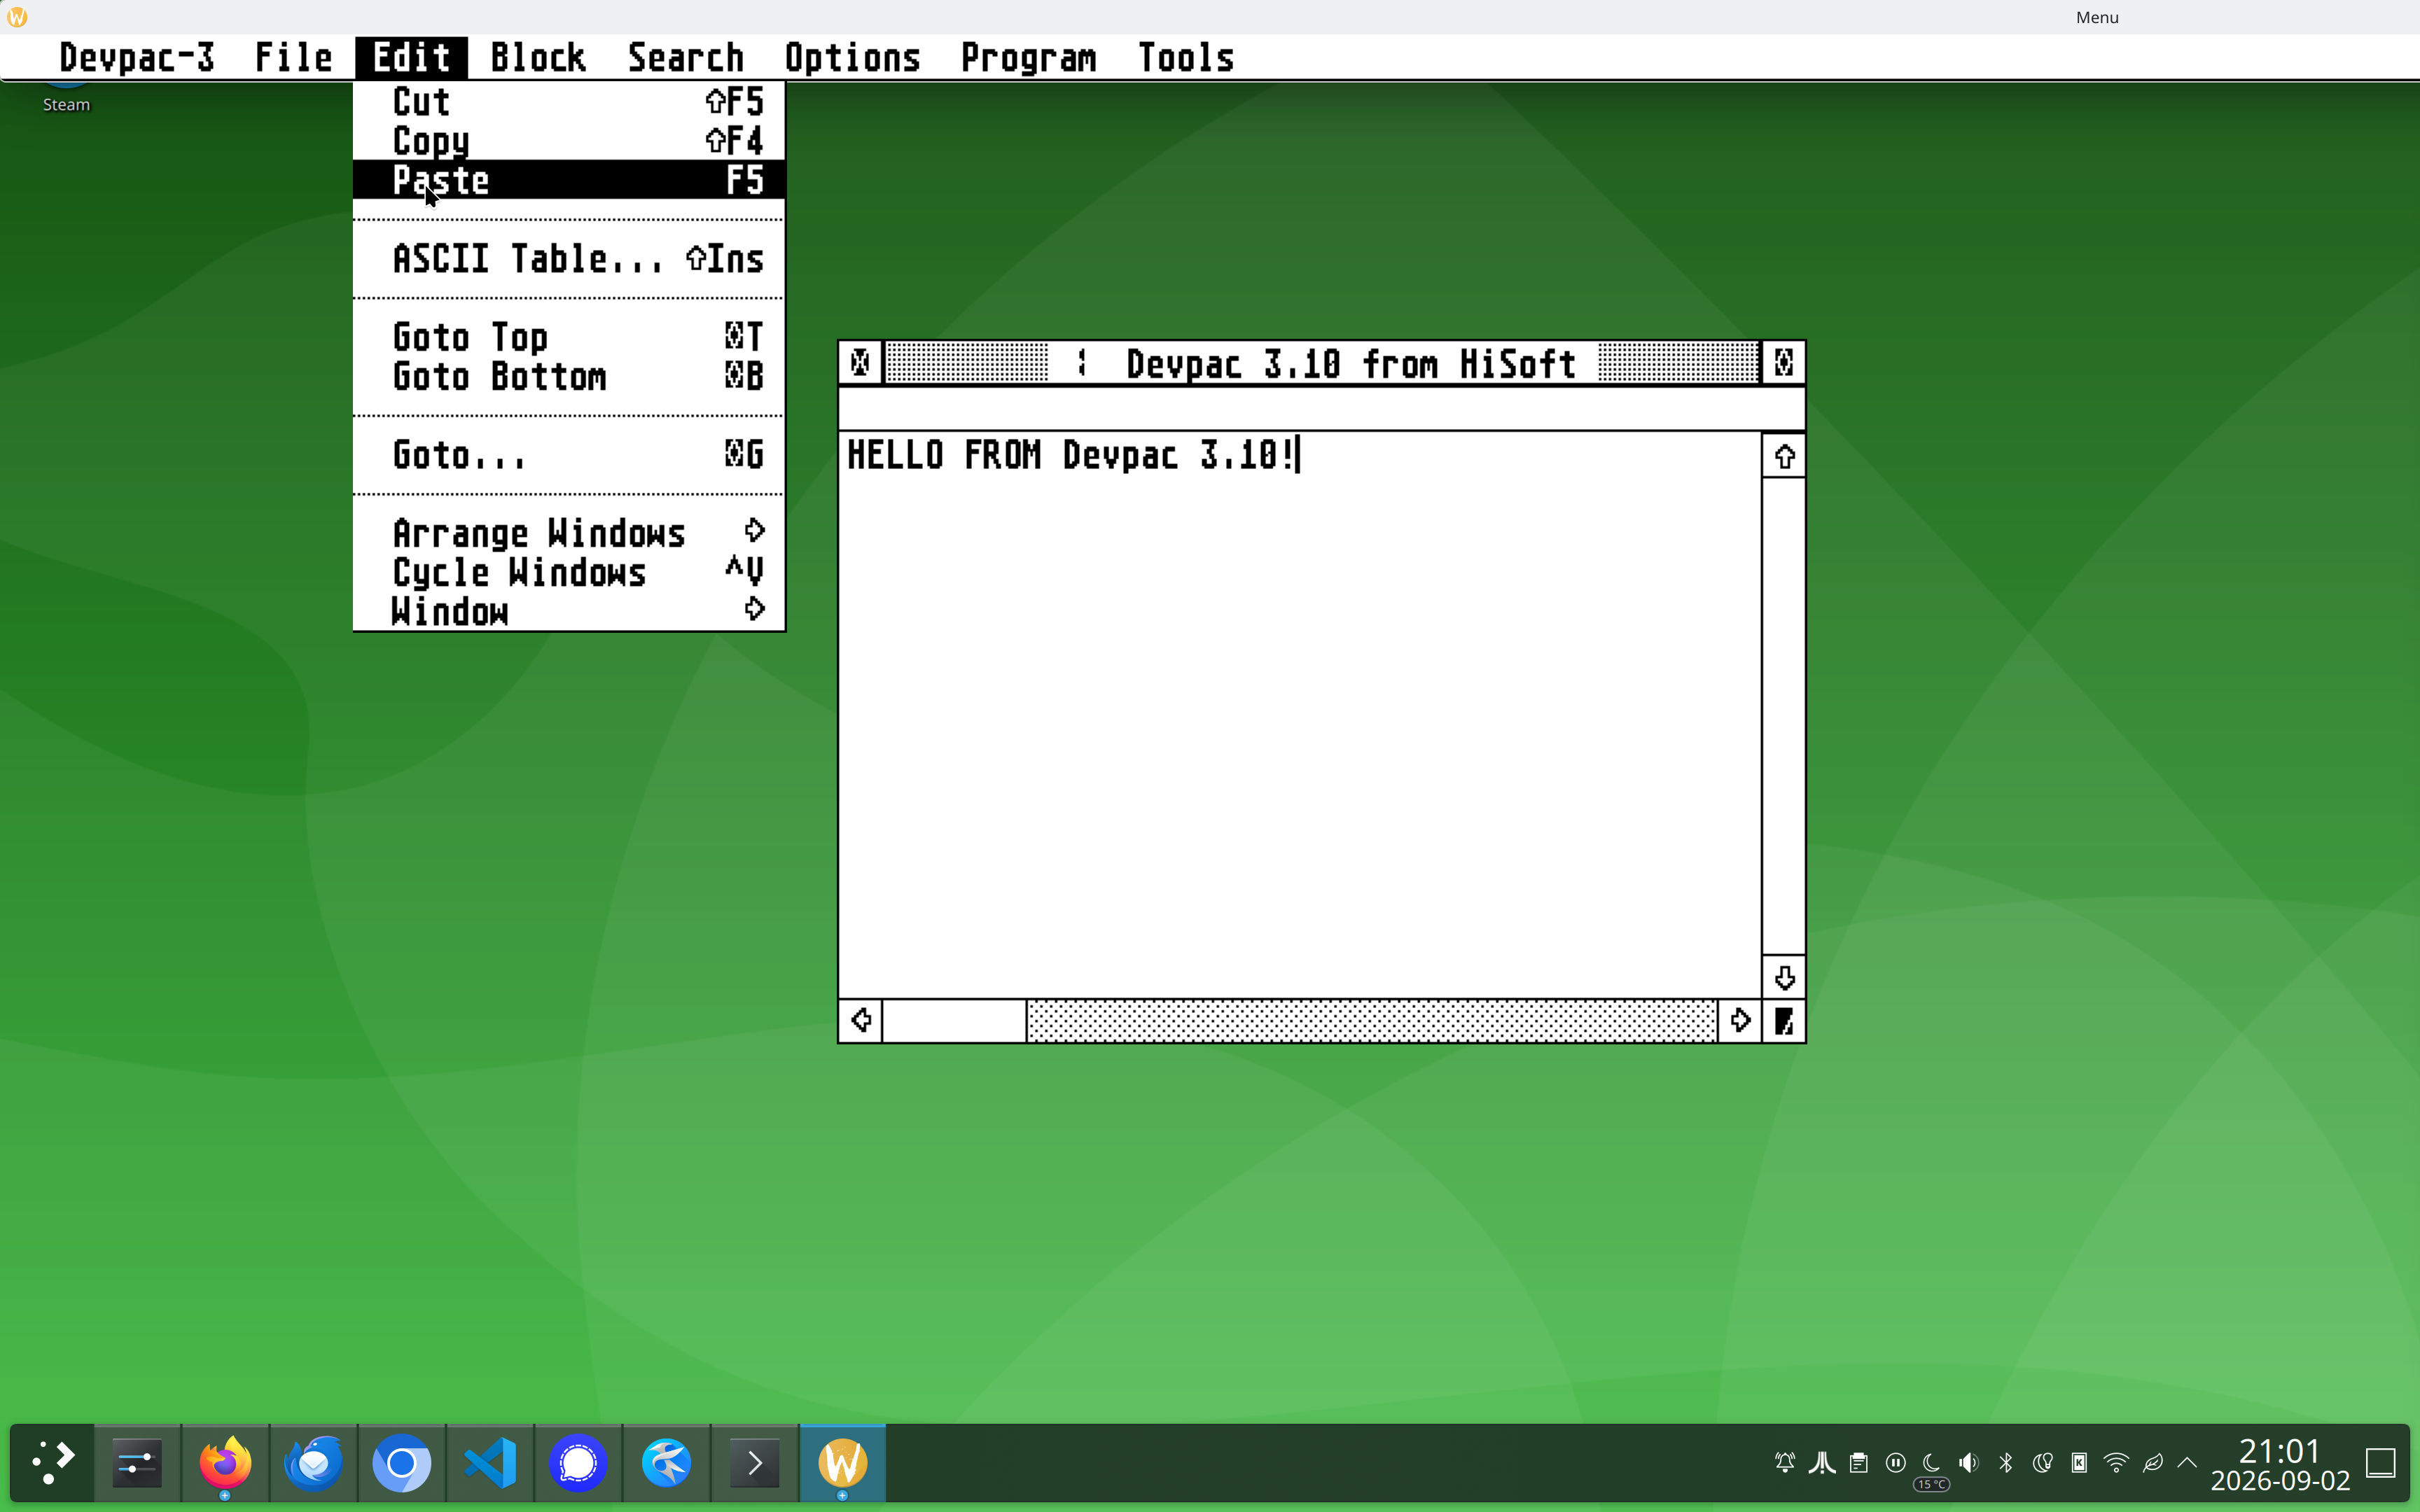Select the active W emulator taskbar entry
This screenshot has height=1512, width=2420.
[842, 1463]
